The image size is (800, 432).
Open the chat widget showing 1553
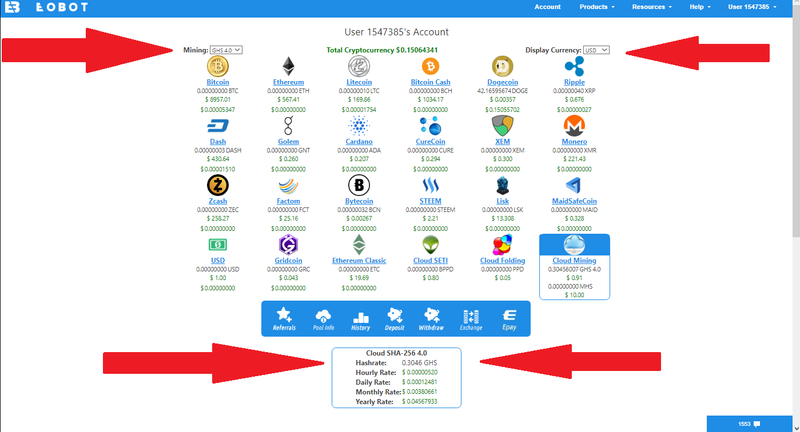pos(749,424)
